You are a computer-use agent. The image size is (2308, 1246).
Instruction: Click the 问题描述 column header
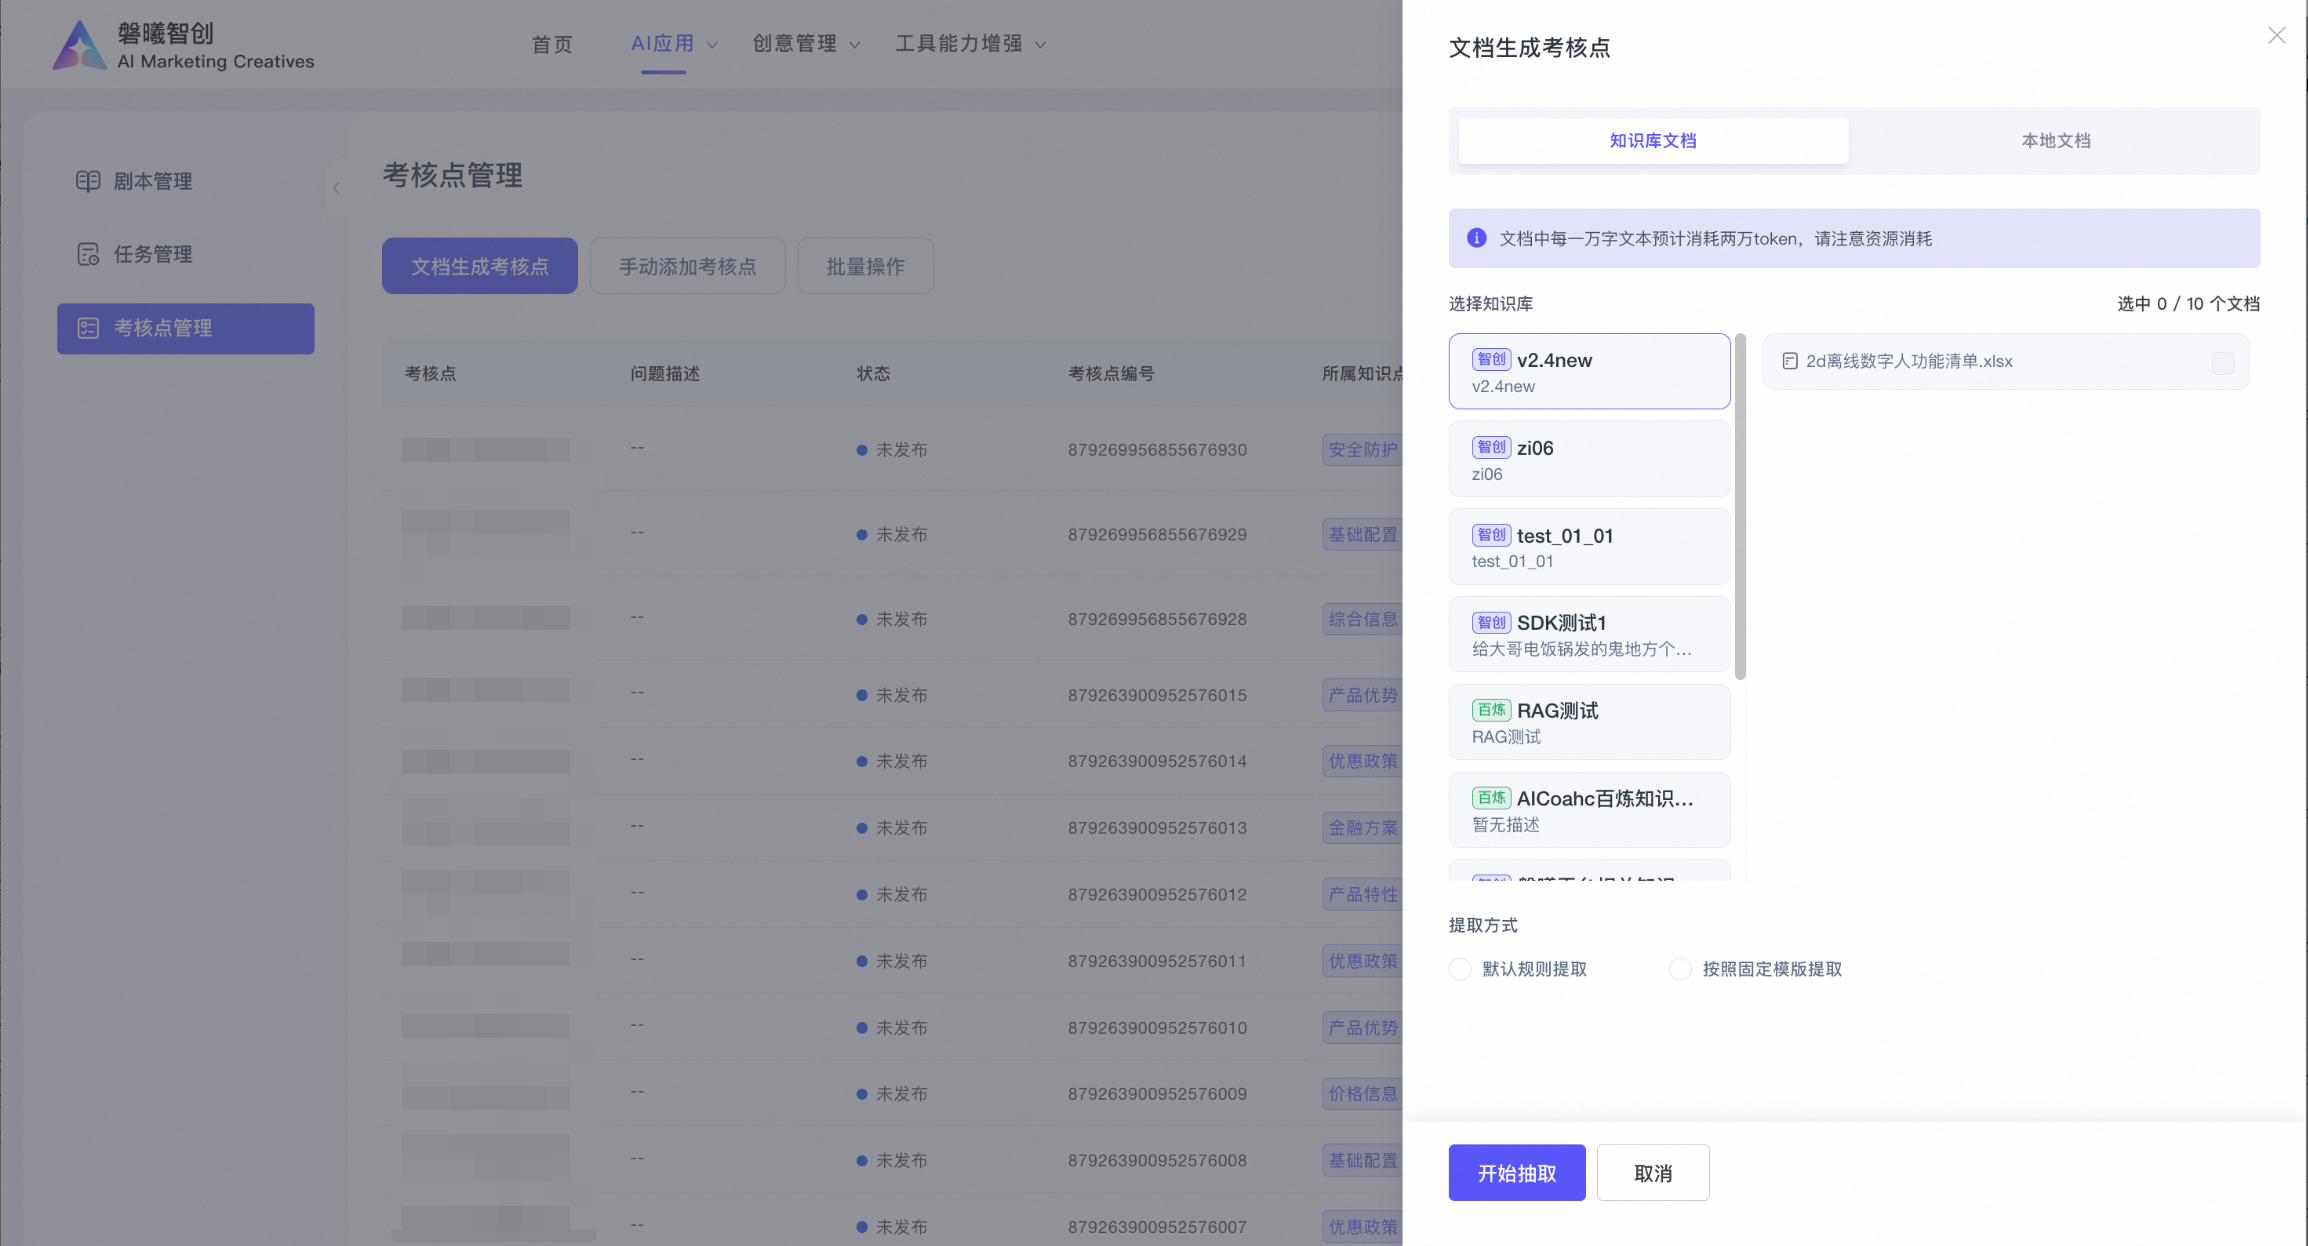(665, 373)
